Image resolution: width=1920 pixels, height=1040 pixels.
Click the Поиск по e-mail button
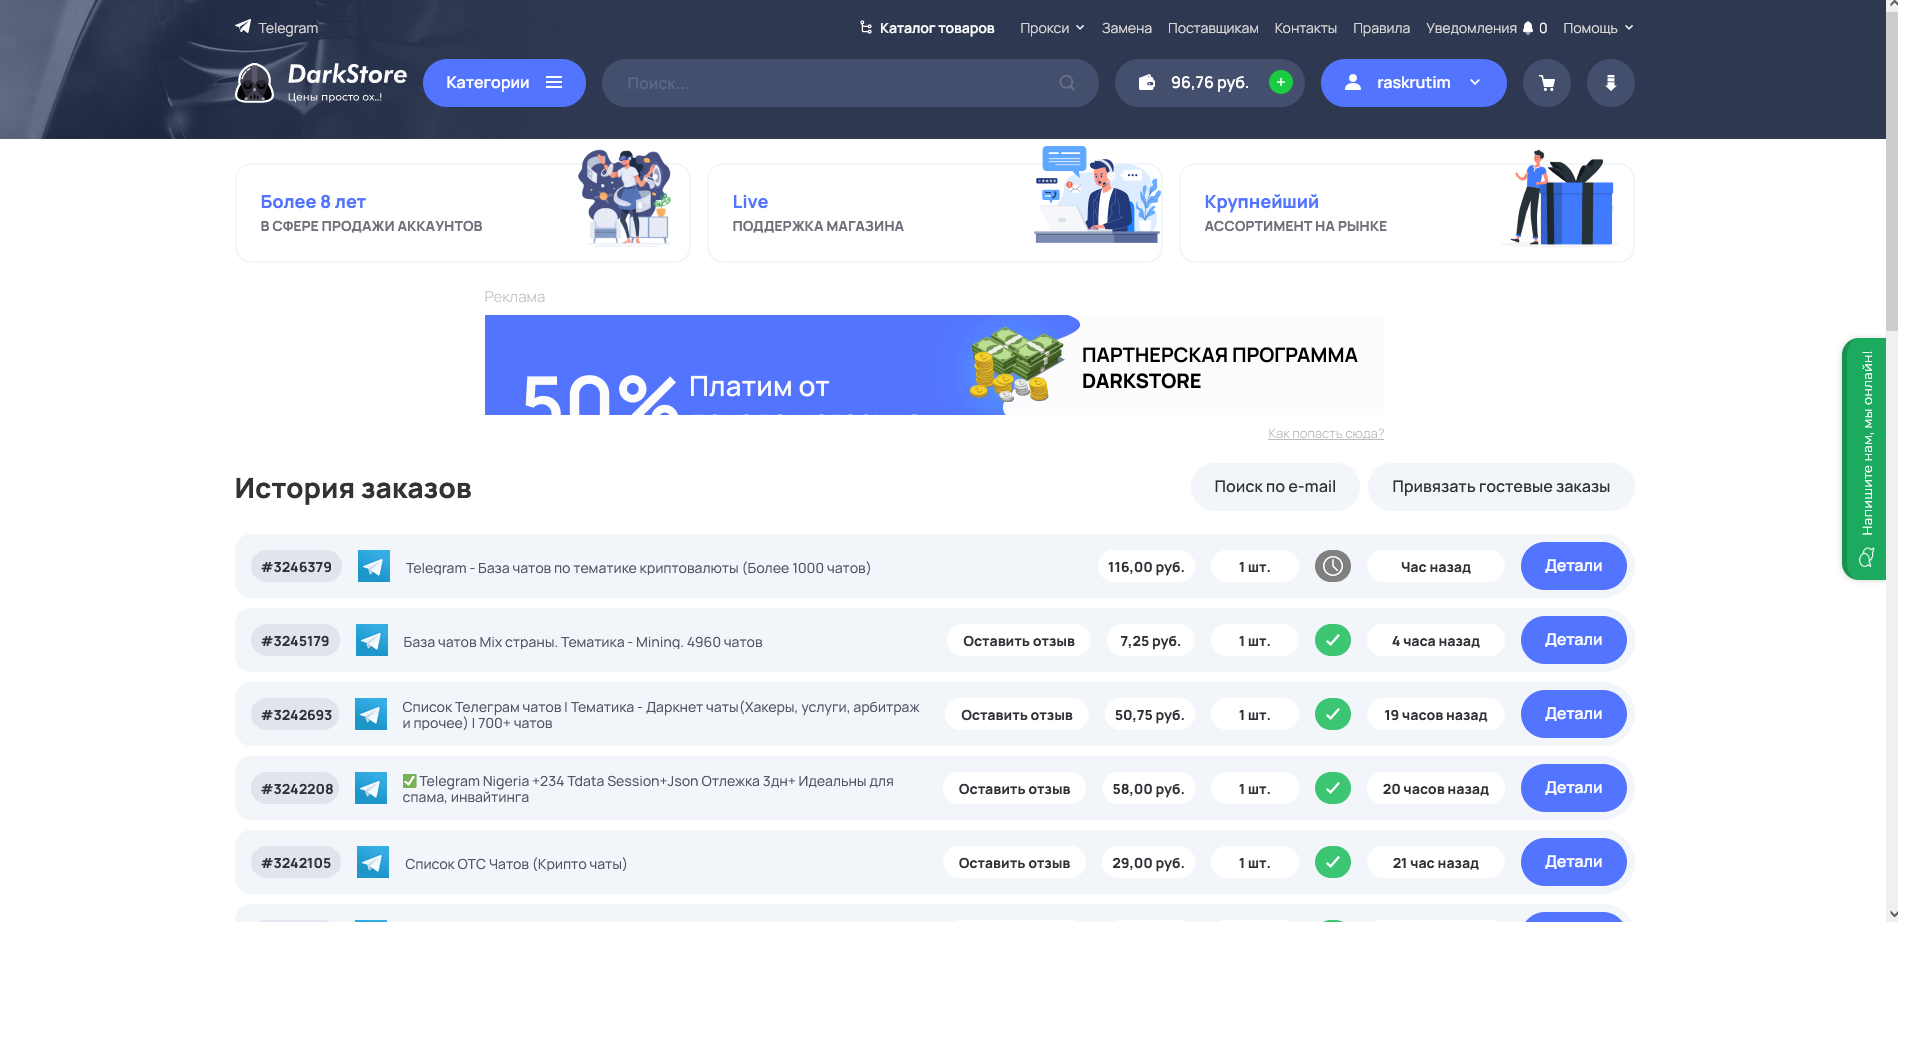point(1274,487)
